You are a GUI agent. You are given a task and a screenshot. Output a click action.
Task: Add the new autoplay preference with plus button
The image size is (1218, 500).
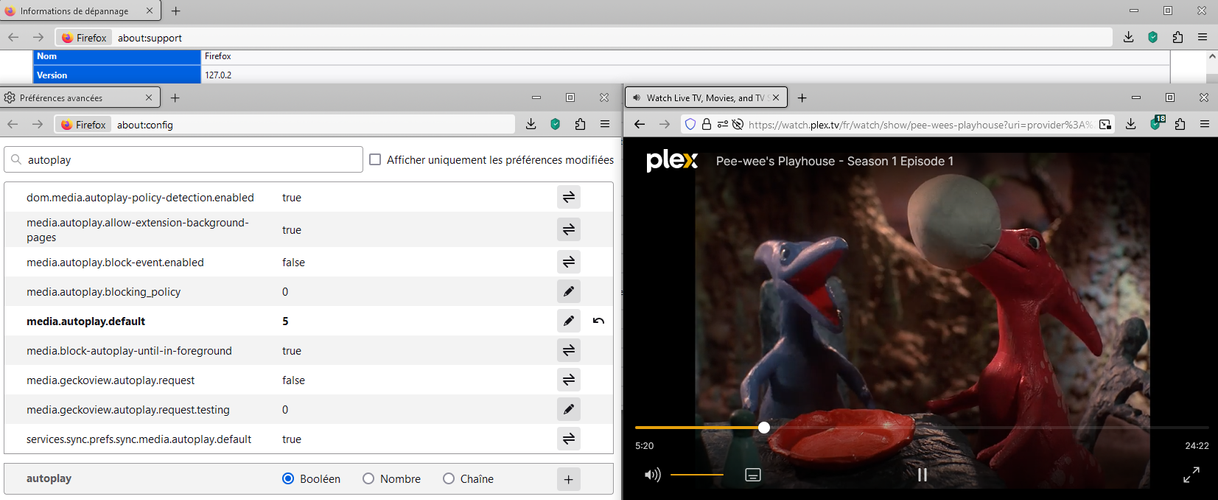(568, 479)
